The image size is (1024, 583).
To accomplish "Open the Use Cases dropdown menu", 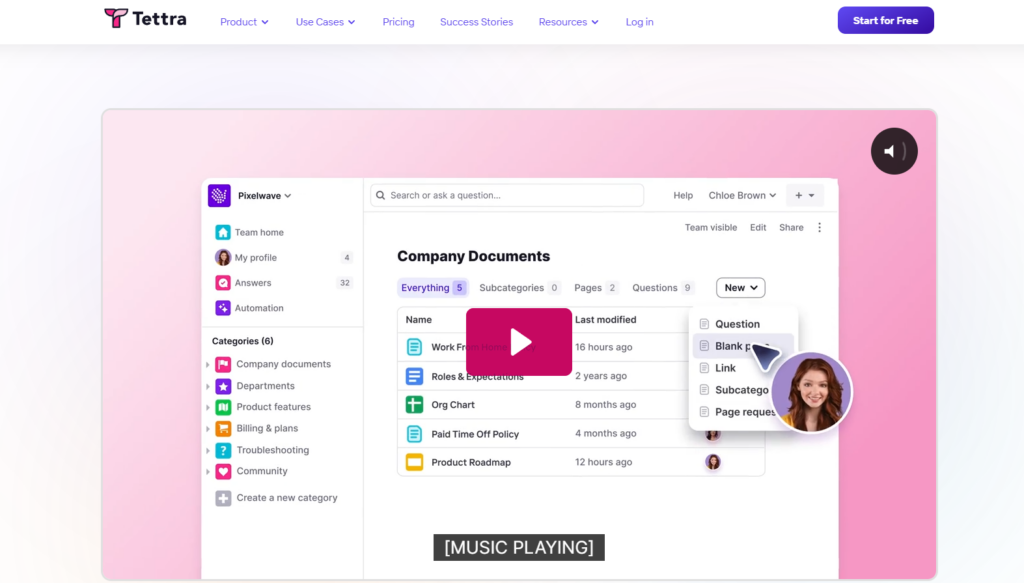I will [325, 22].
